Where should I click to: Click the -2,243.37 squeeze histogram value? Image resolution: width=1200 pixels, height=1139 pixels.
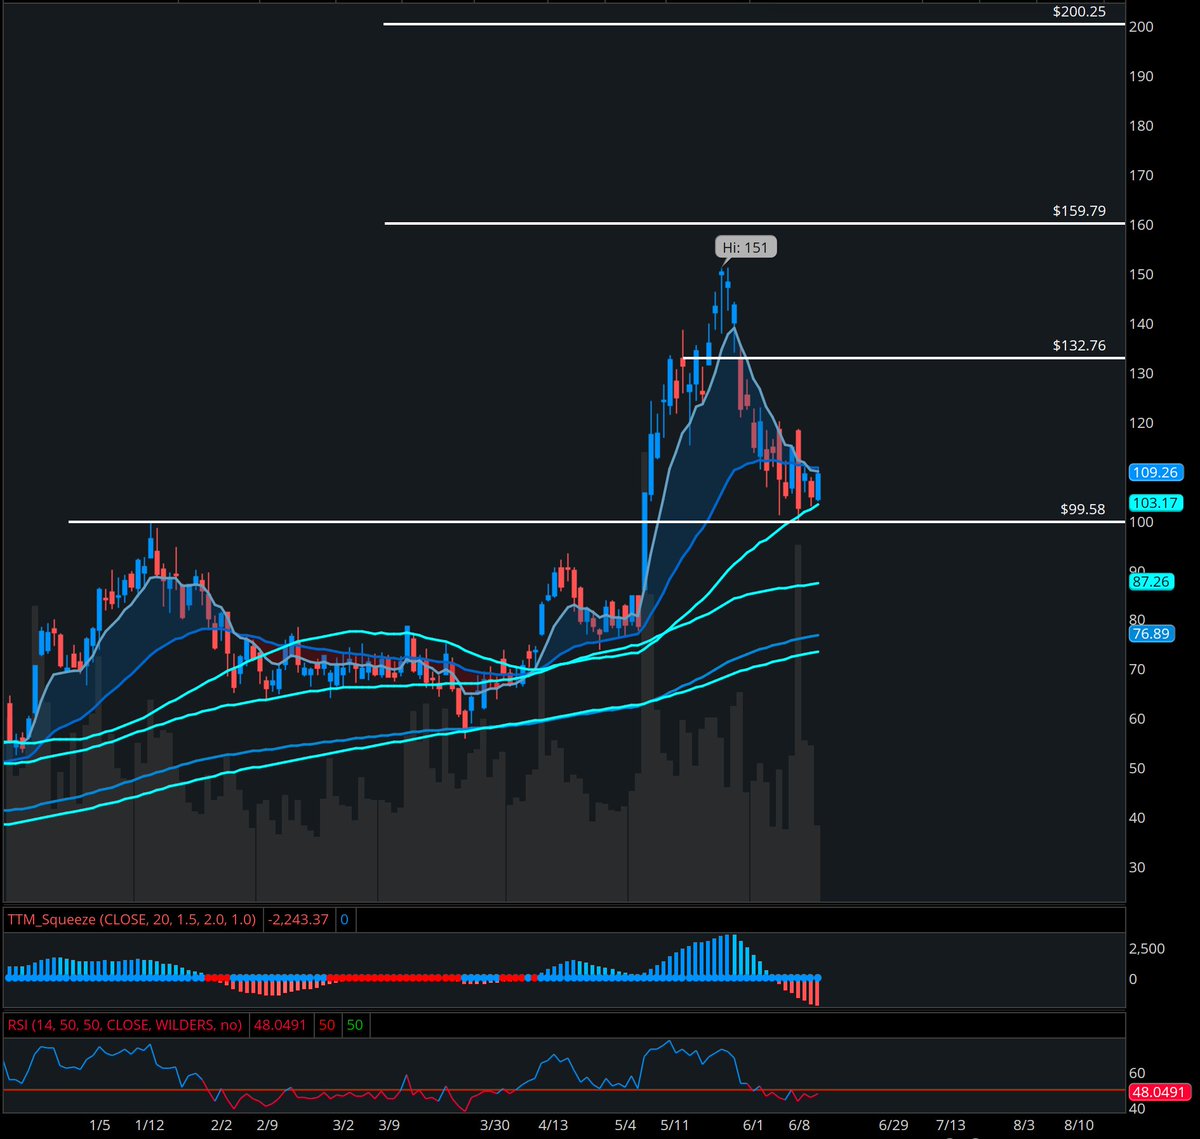point(297,920)
